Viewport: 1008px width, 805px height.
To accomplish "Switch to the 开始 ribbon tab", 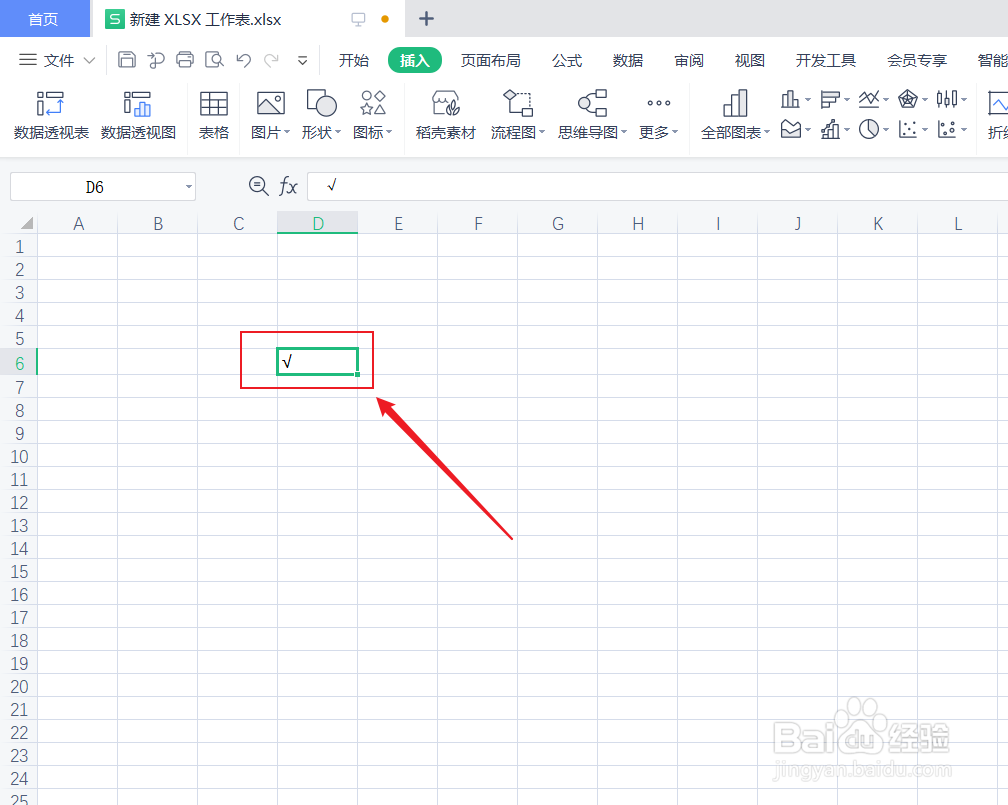I will (354, 60).
